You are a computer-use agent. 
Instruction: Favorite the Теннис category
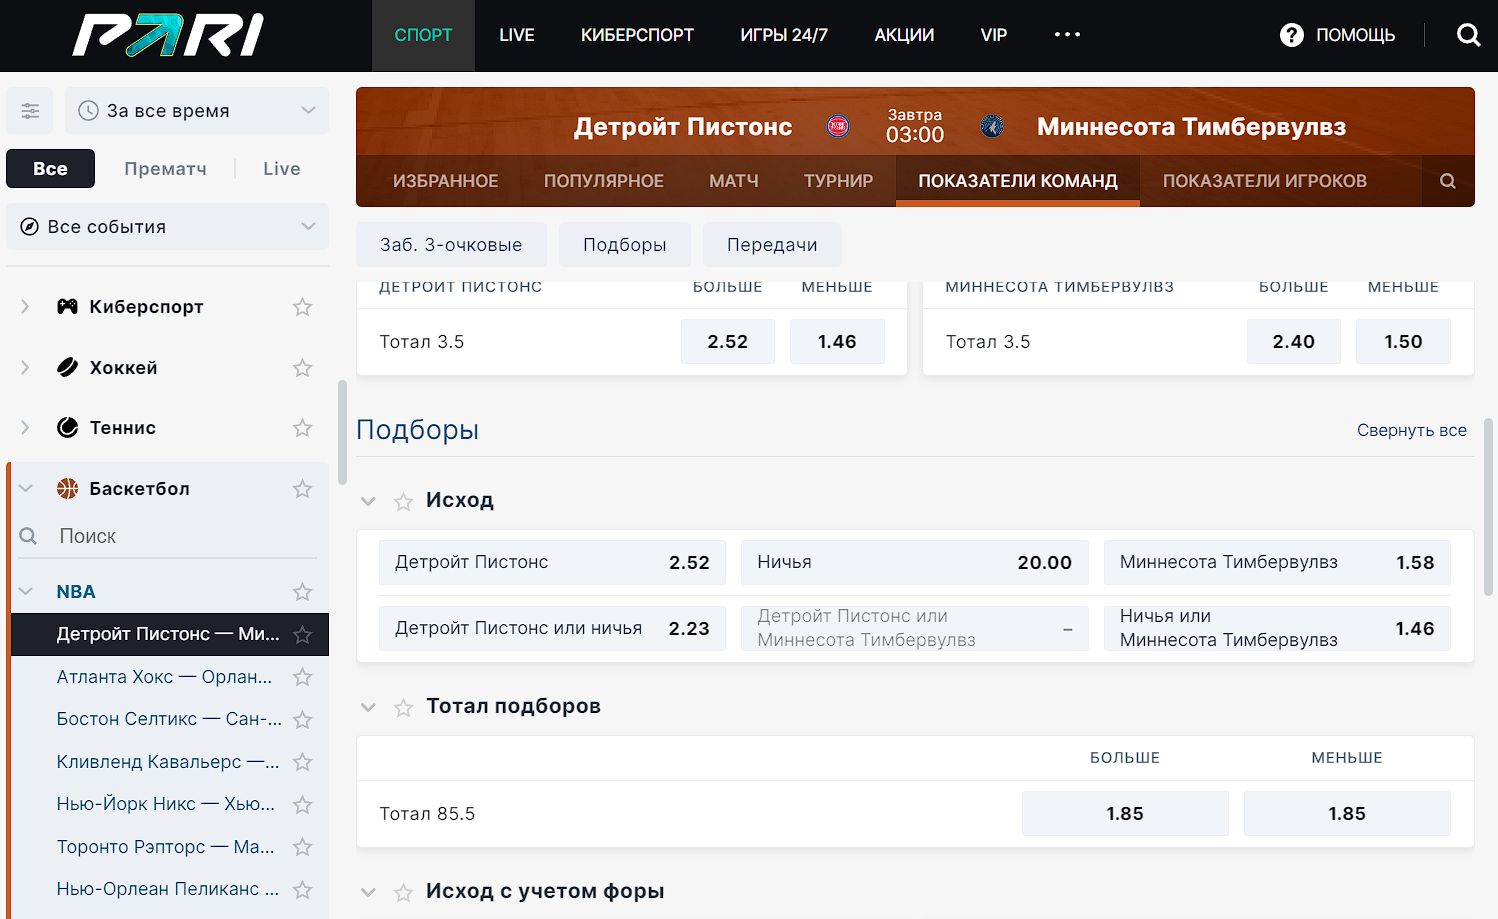pos(302,428)
